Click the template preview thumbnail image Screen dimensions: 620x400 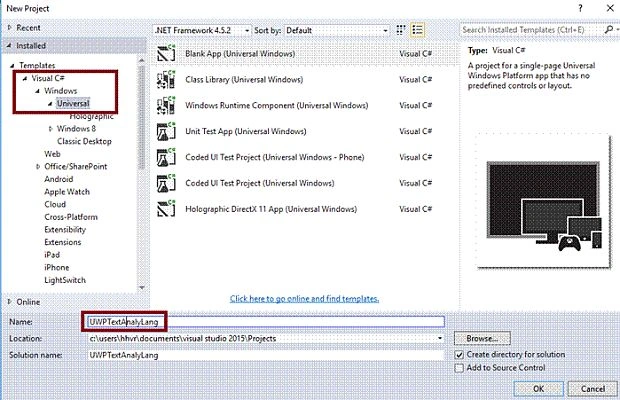pyautogui.click(x=544, y=202)
